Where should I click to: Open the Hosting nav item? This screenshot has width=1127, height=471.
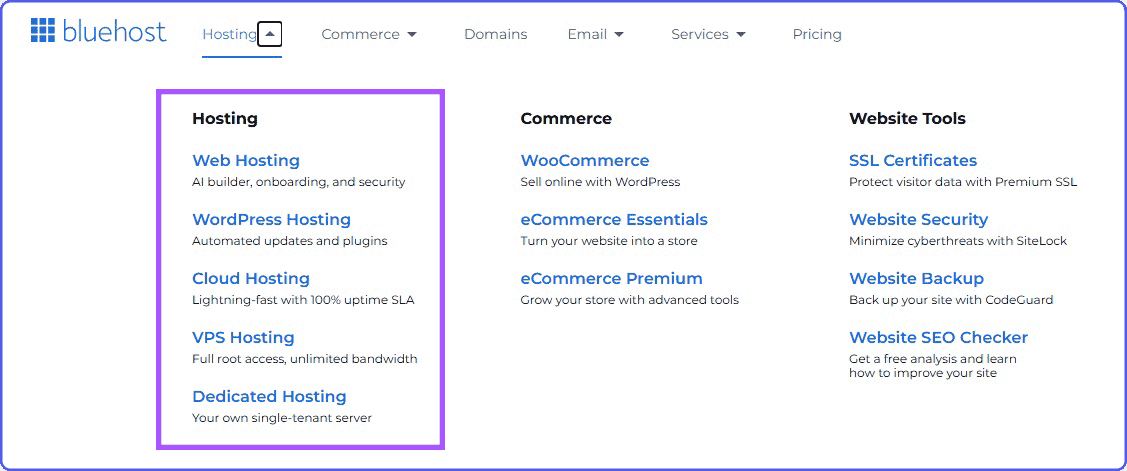tap(229, 34)
